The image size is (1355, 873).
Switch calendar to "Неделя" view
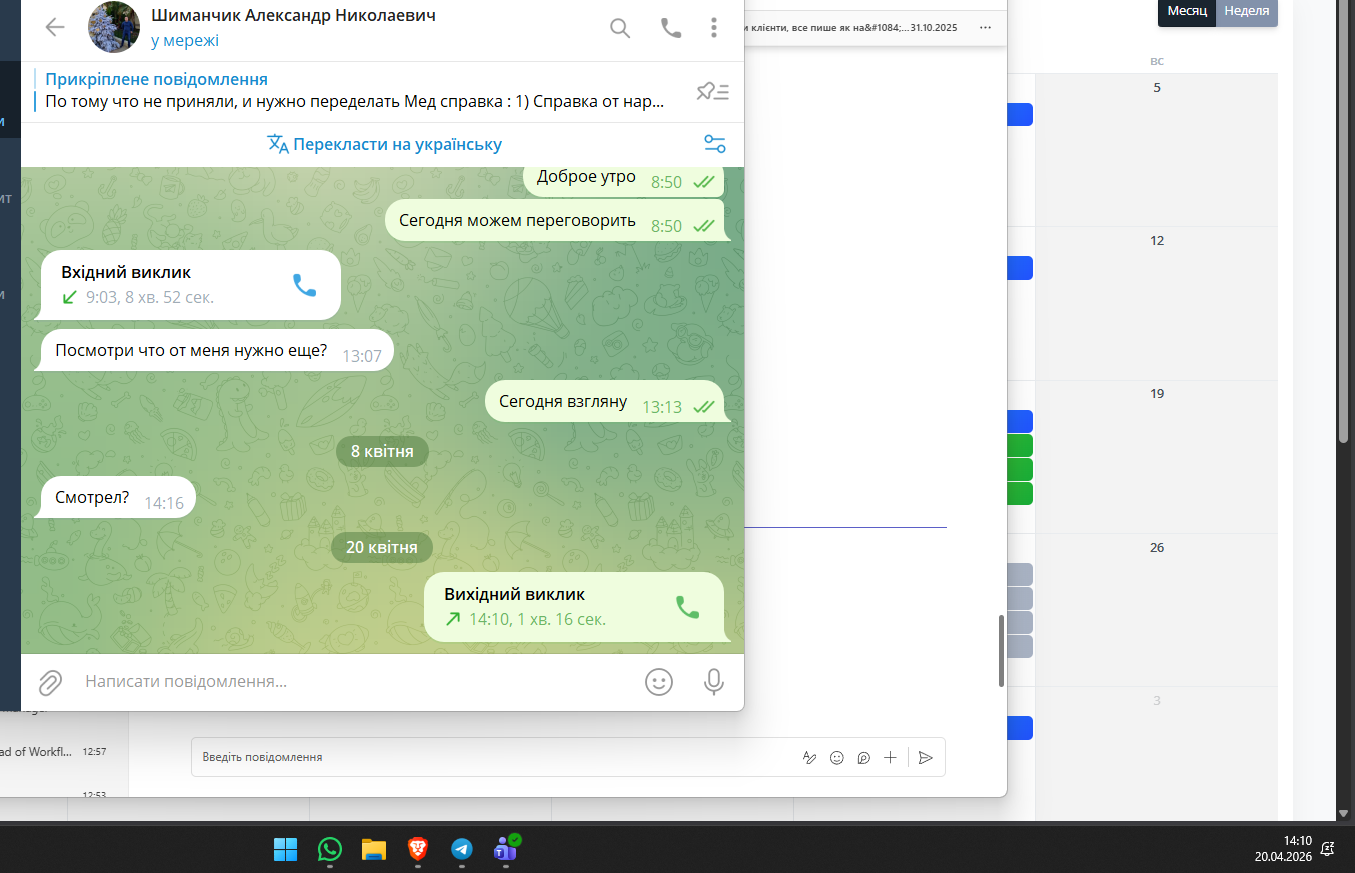[x=1246, y=11]
